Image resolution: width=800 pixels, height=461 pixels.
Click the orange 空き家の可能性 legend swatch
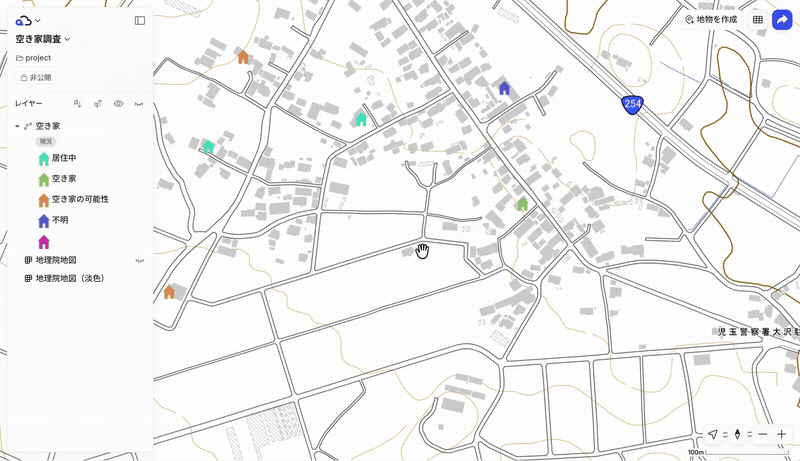click(x=44, y=200)
